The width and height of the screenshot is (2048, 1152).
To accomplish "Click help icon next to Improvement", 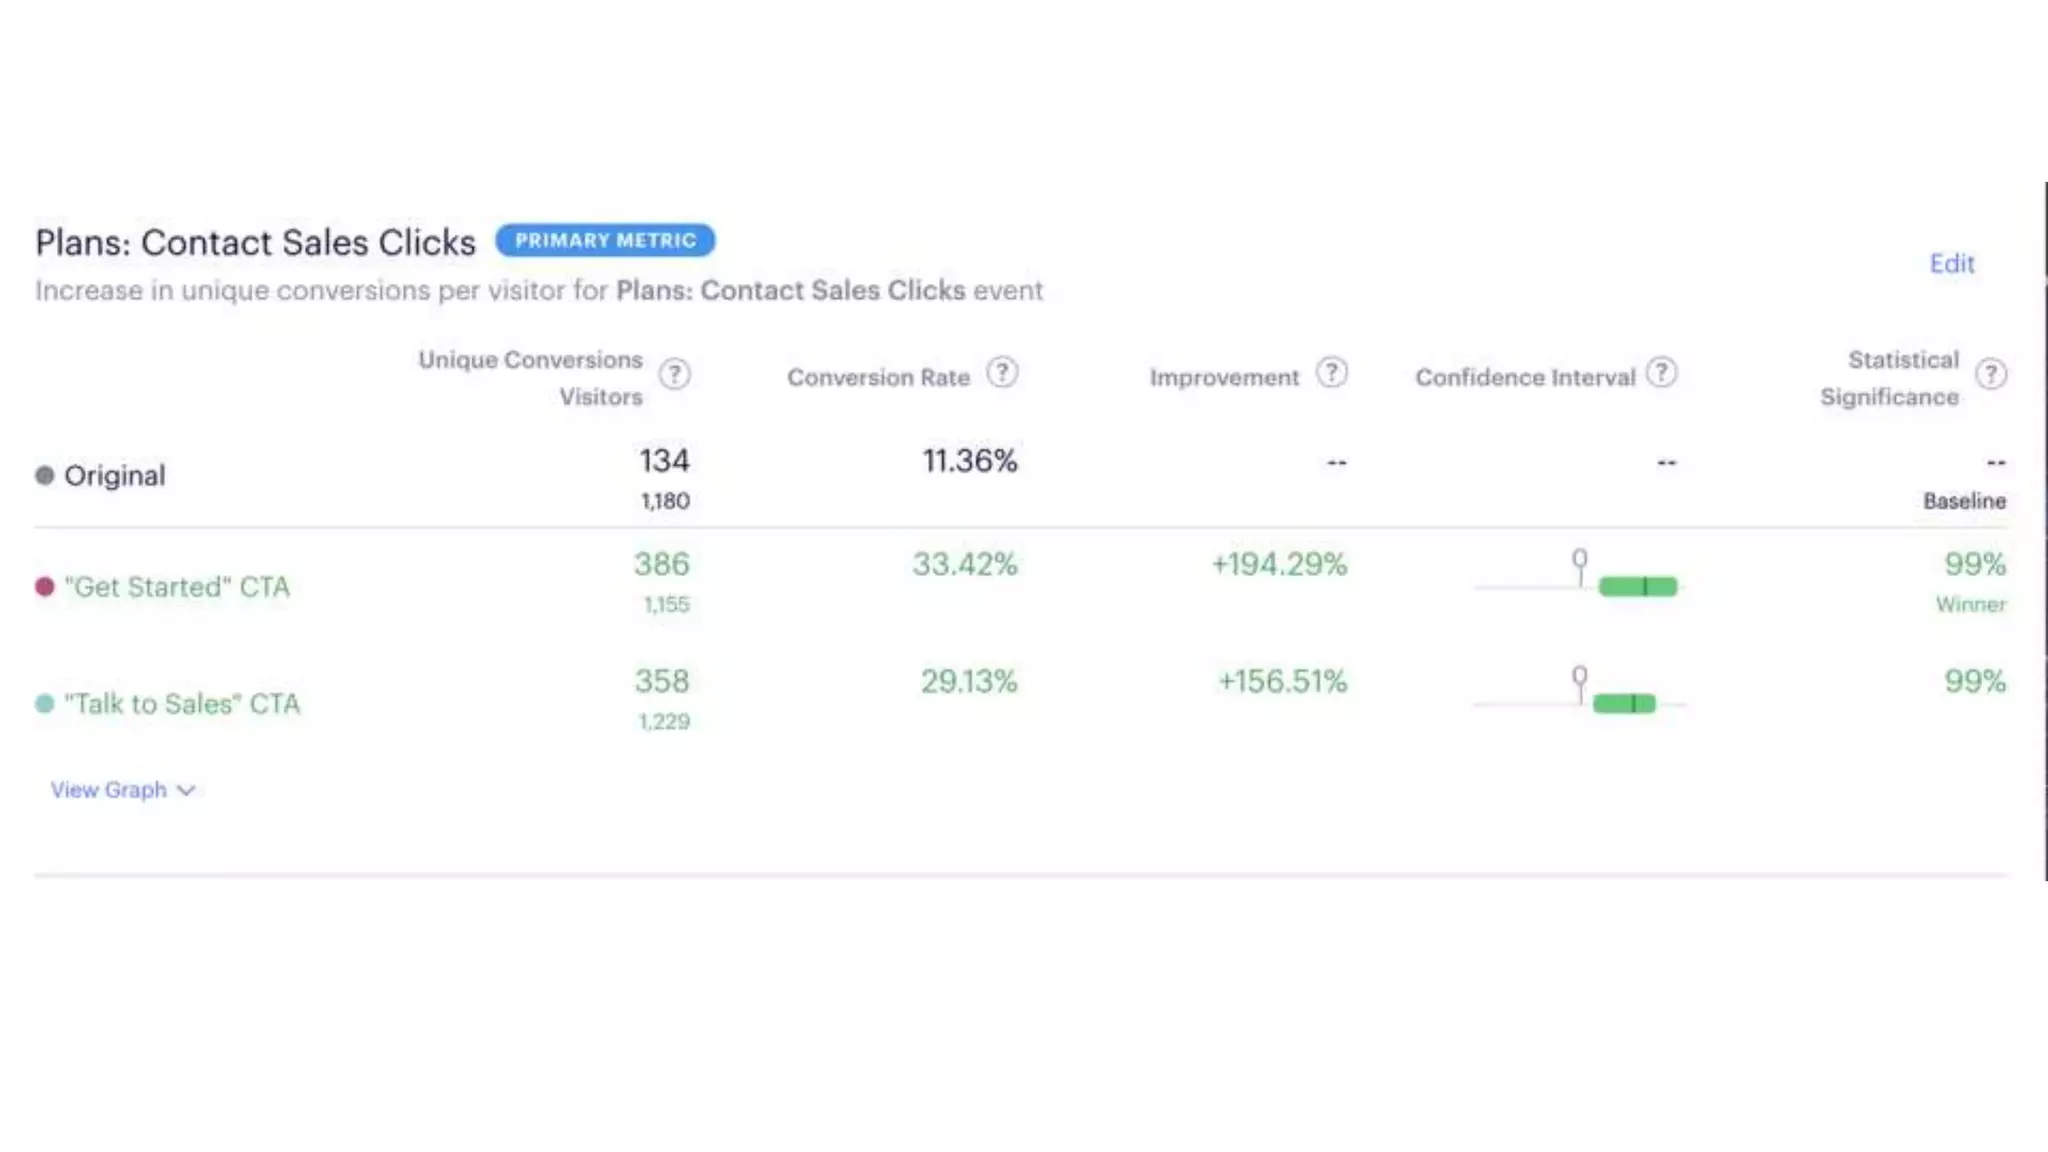I will tap(1331, 373).
